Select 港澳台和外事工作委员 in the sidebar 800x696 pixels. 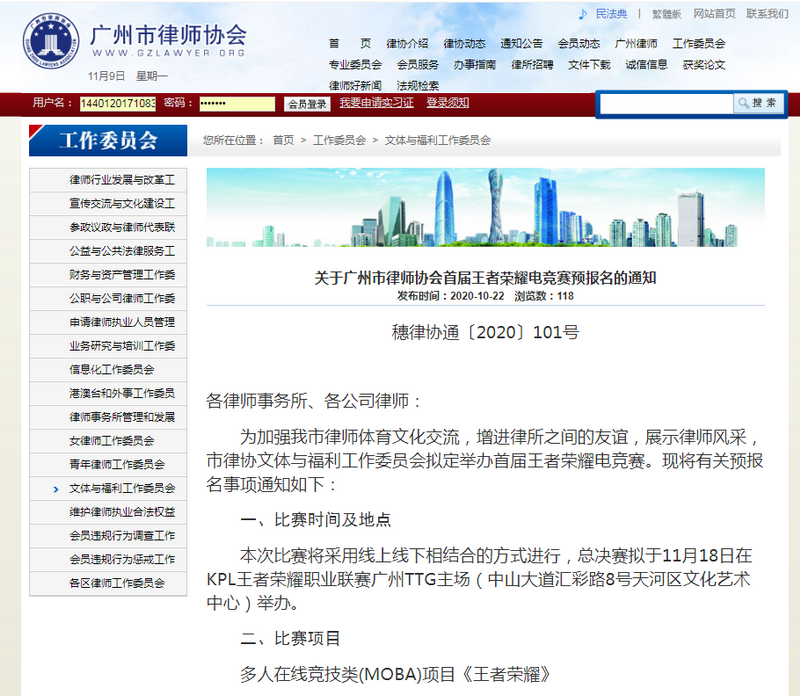108,393
